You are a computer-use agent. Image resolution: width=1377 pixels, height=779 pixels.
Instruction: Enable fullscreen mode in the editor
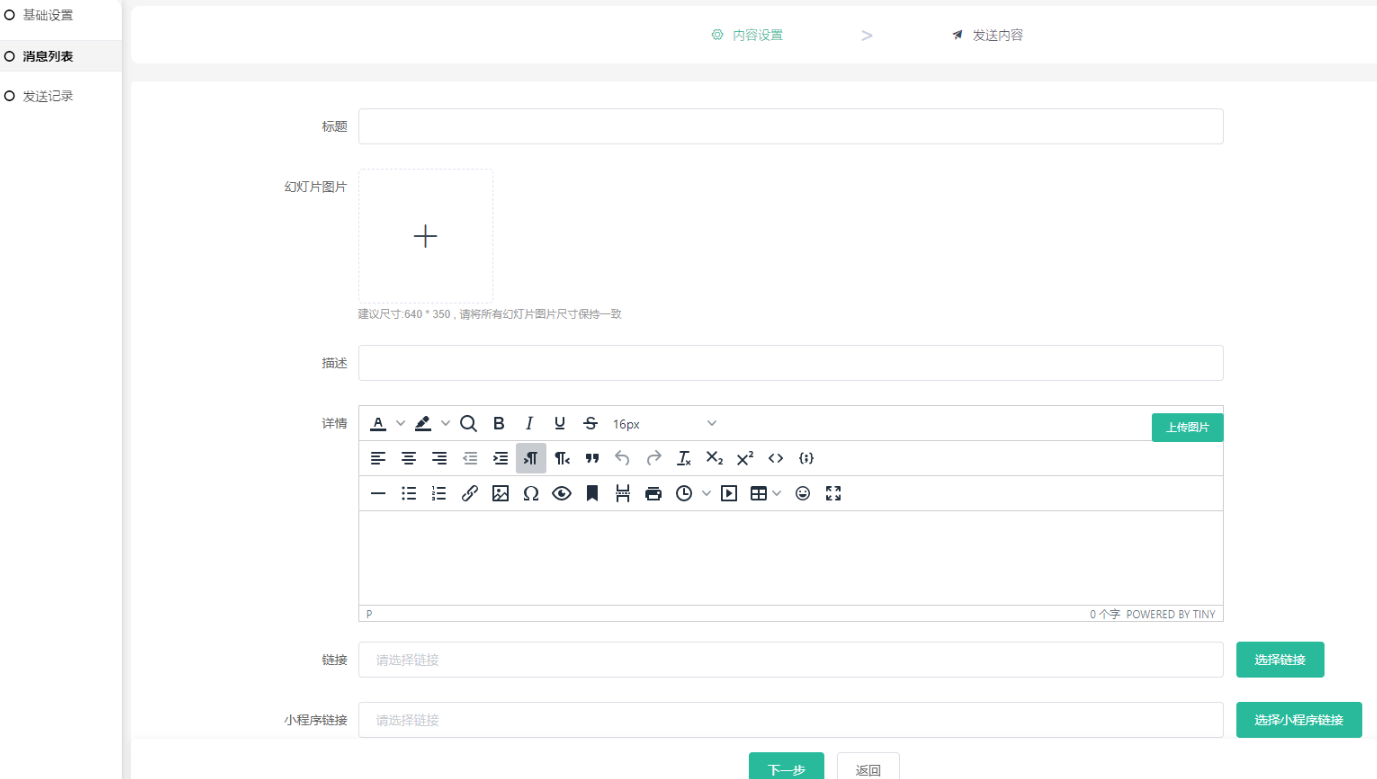click(833, 493)
